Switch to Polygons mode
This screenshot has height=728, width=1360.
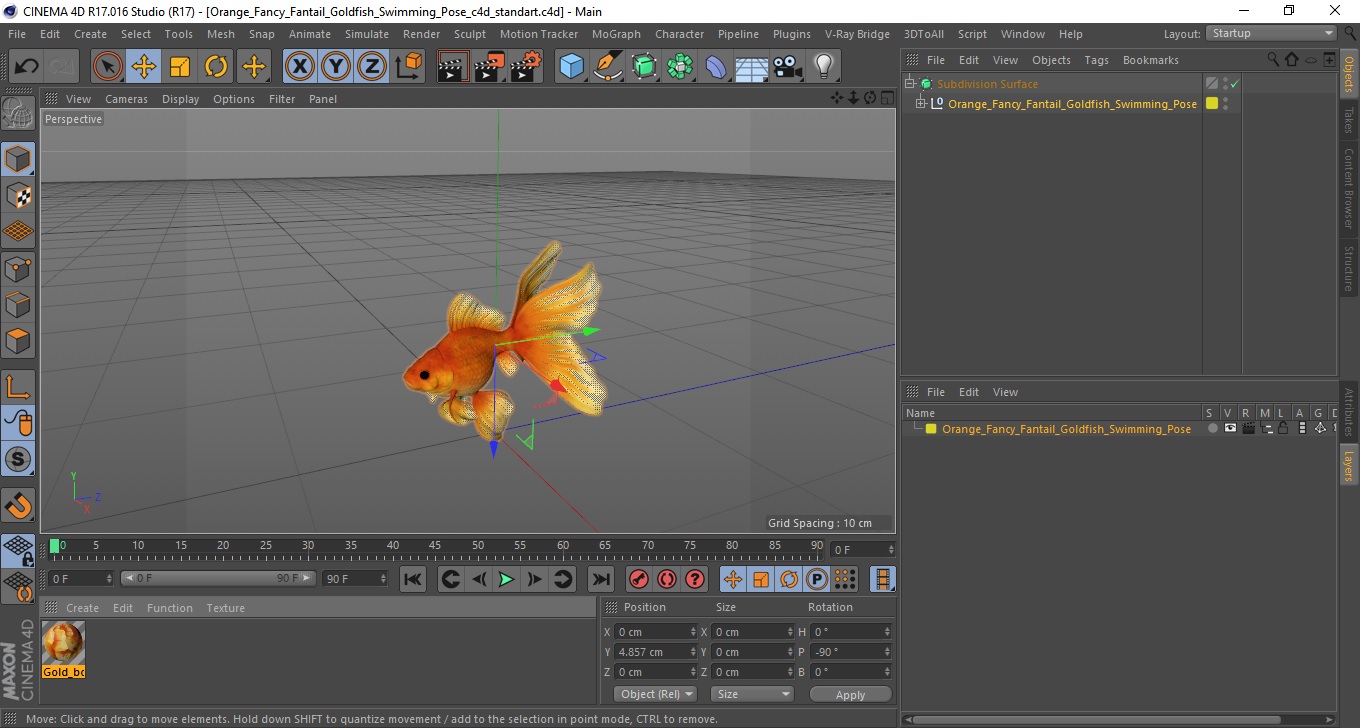coord(18,341)
